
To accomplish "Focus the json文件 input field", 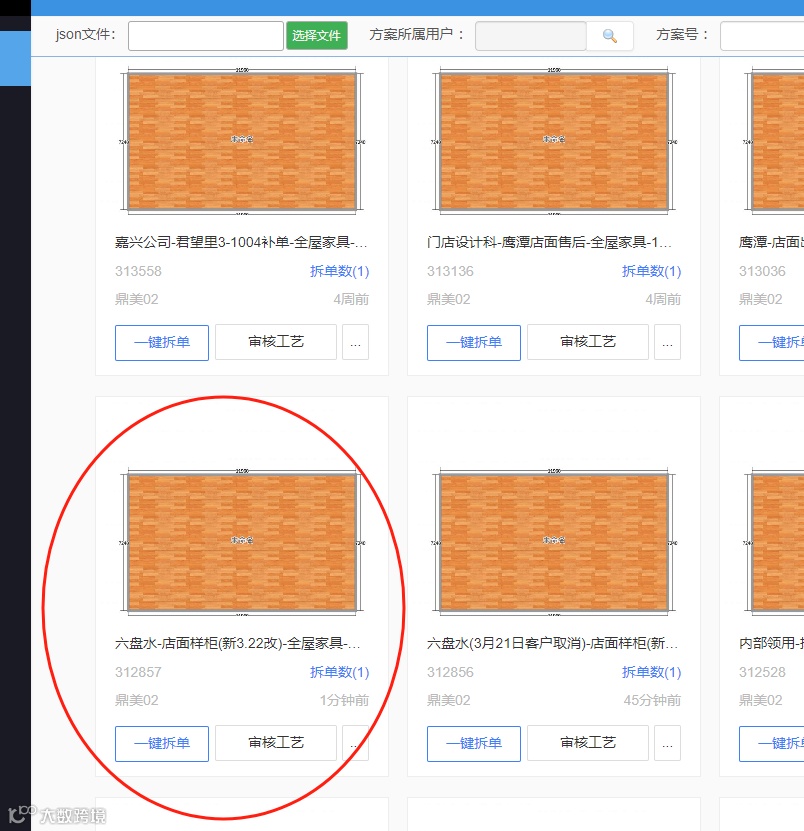I will (x=206, y=36).
